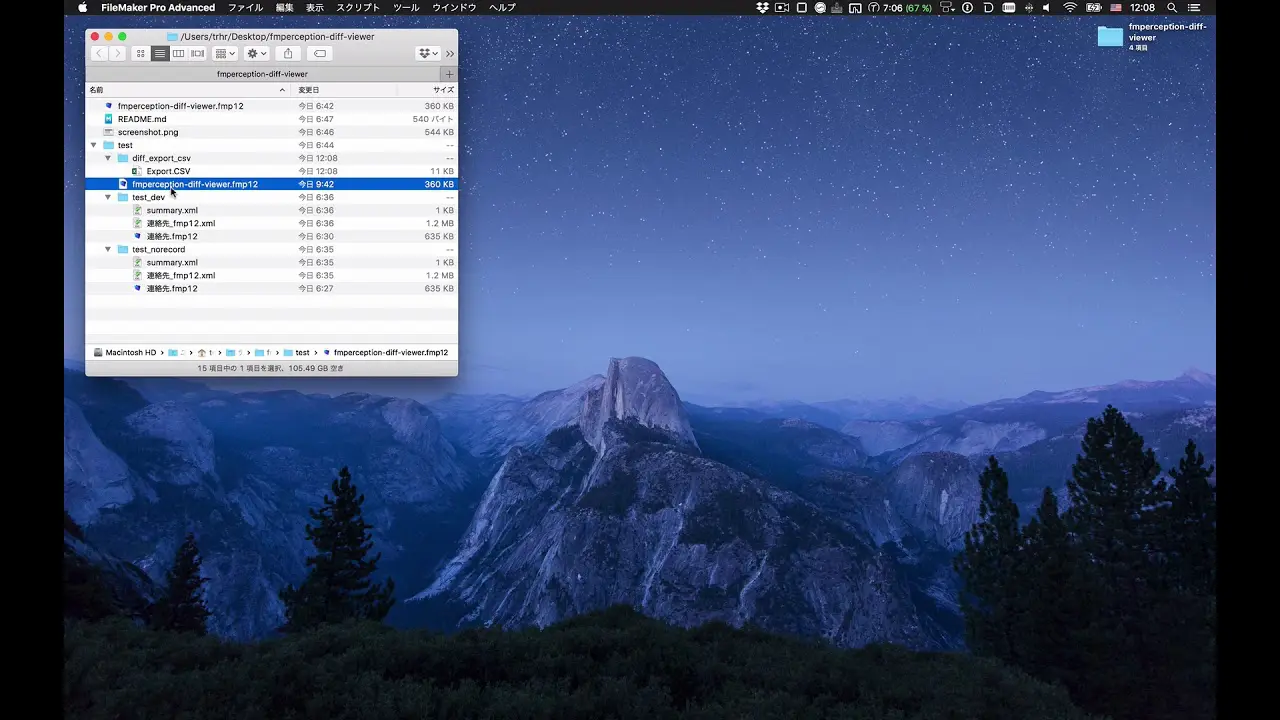Open Spotlight search in menu bar

click(x=1171, y=8)
